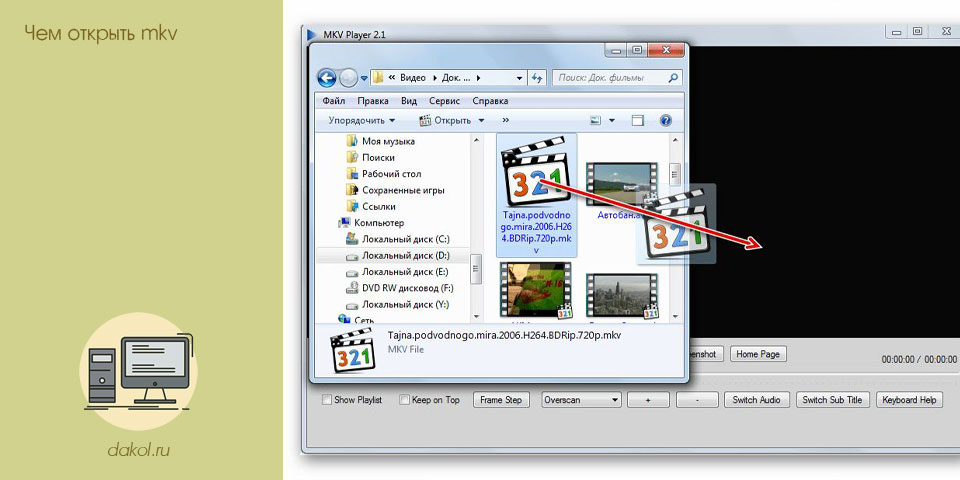This screenshot has height=480, width=960.
Task: Select Поиски folder in the tree
Action: (x=378, y=157)
